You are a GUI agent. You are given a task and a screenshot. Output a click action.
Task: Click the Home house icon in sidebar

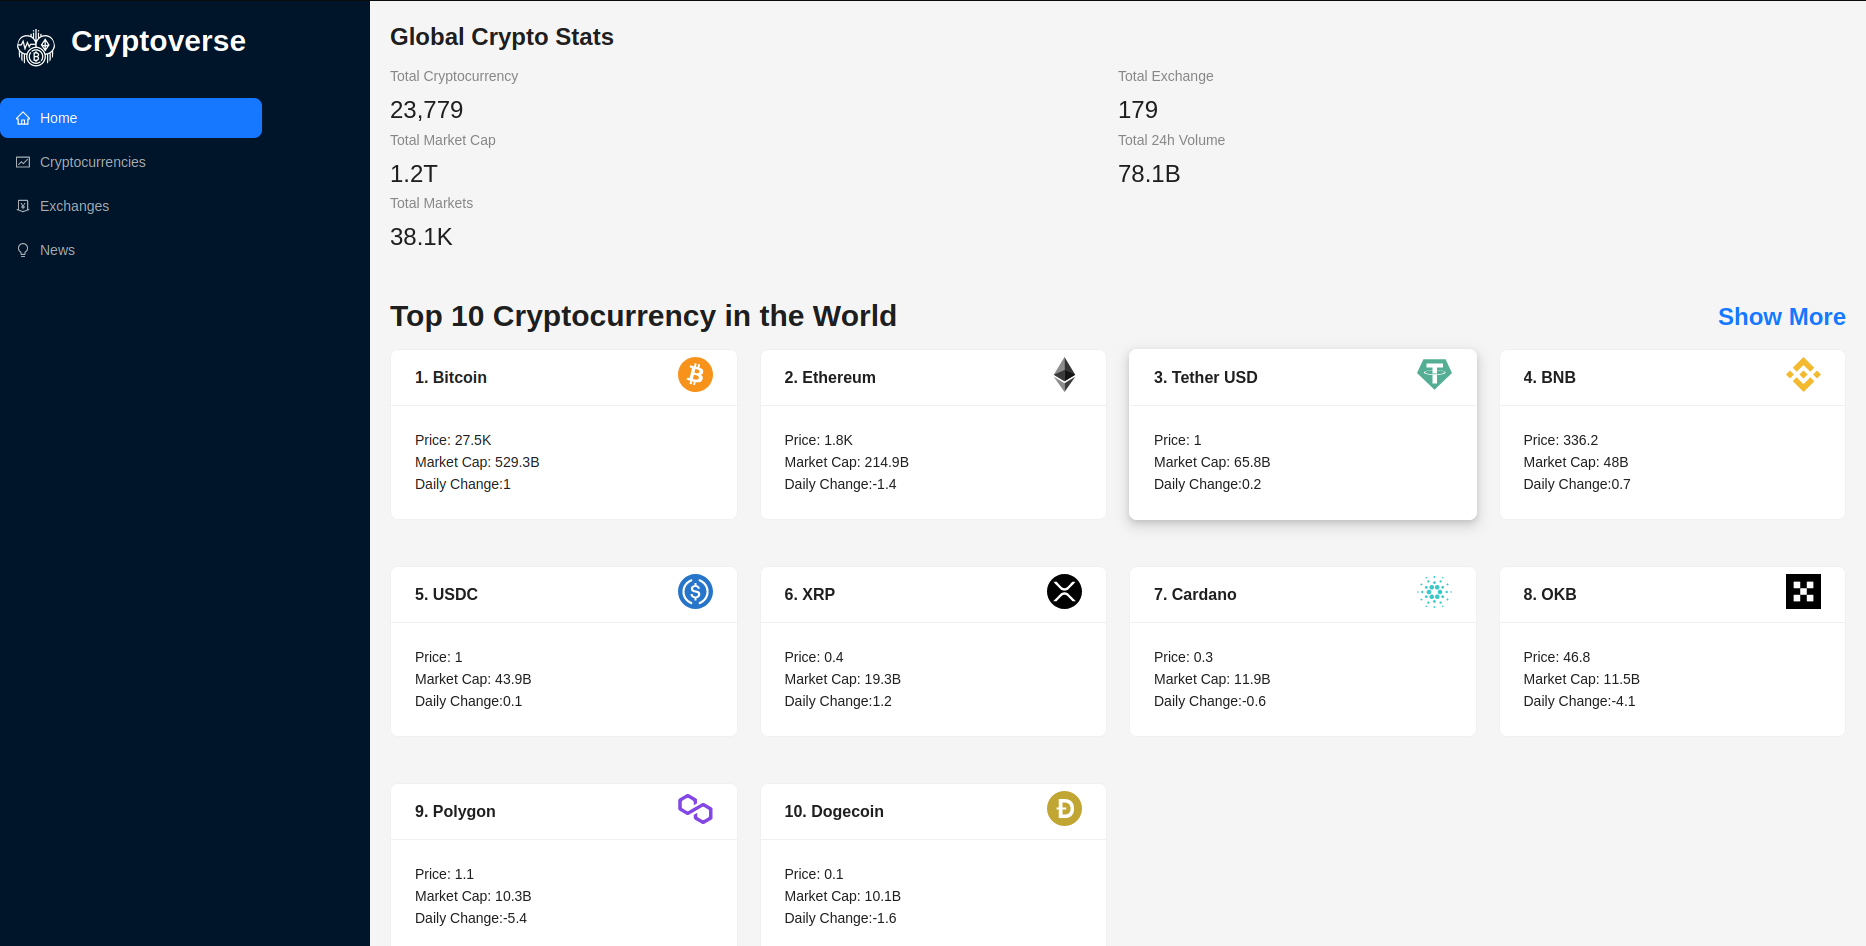(x=23, y=118)
